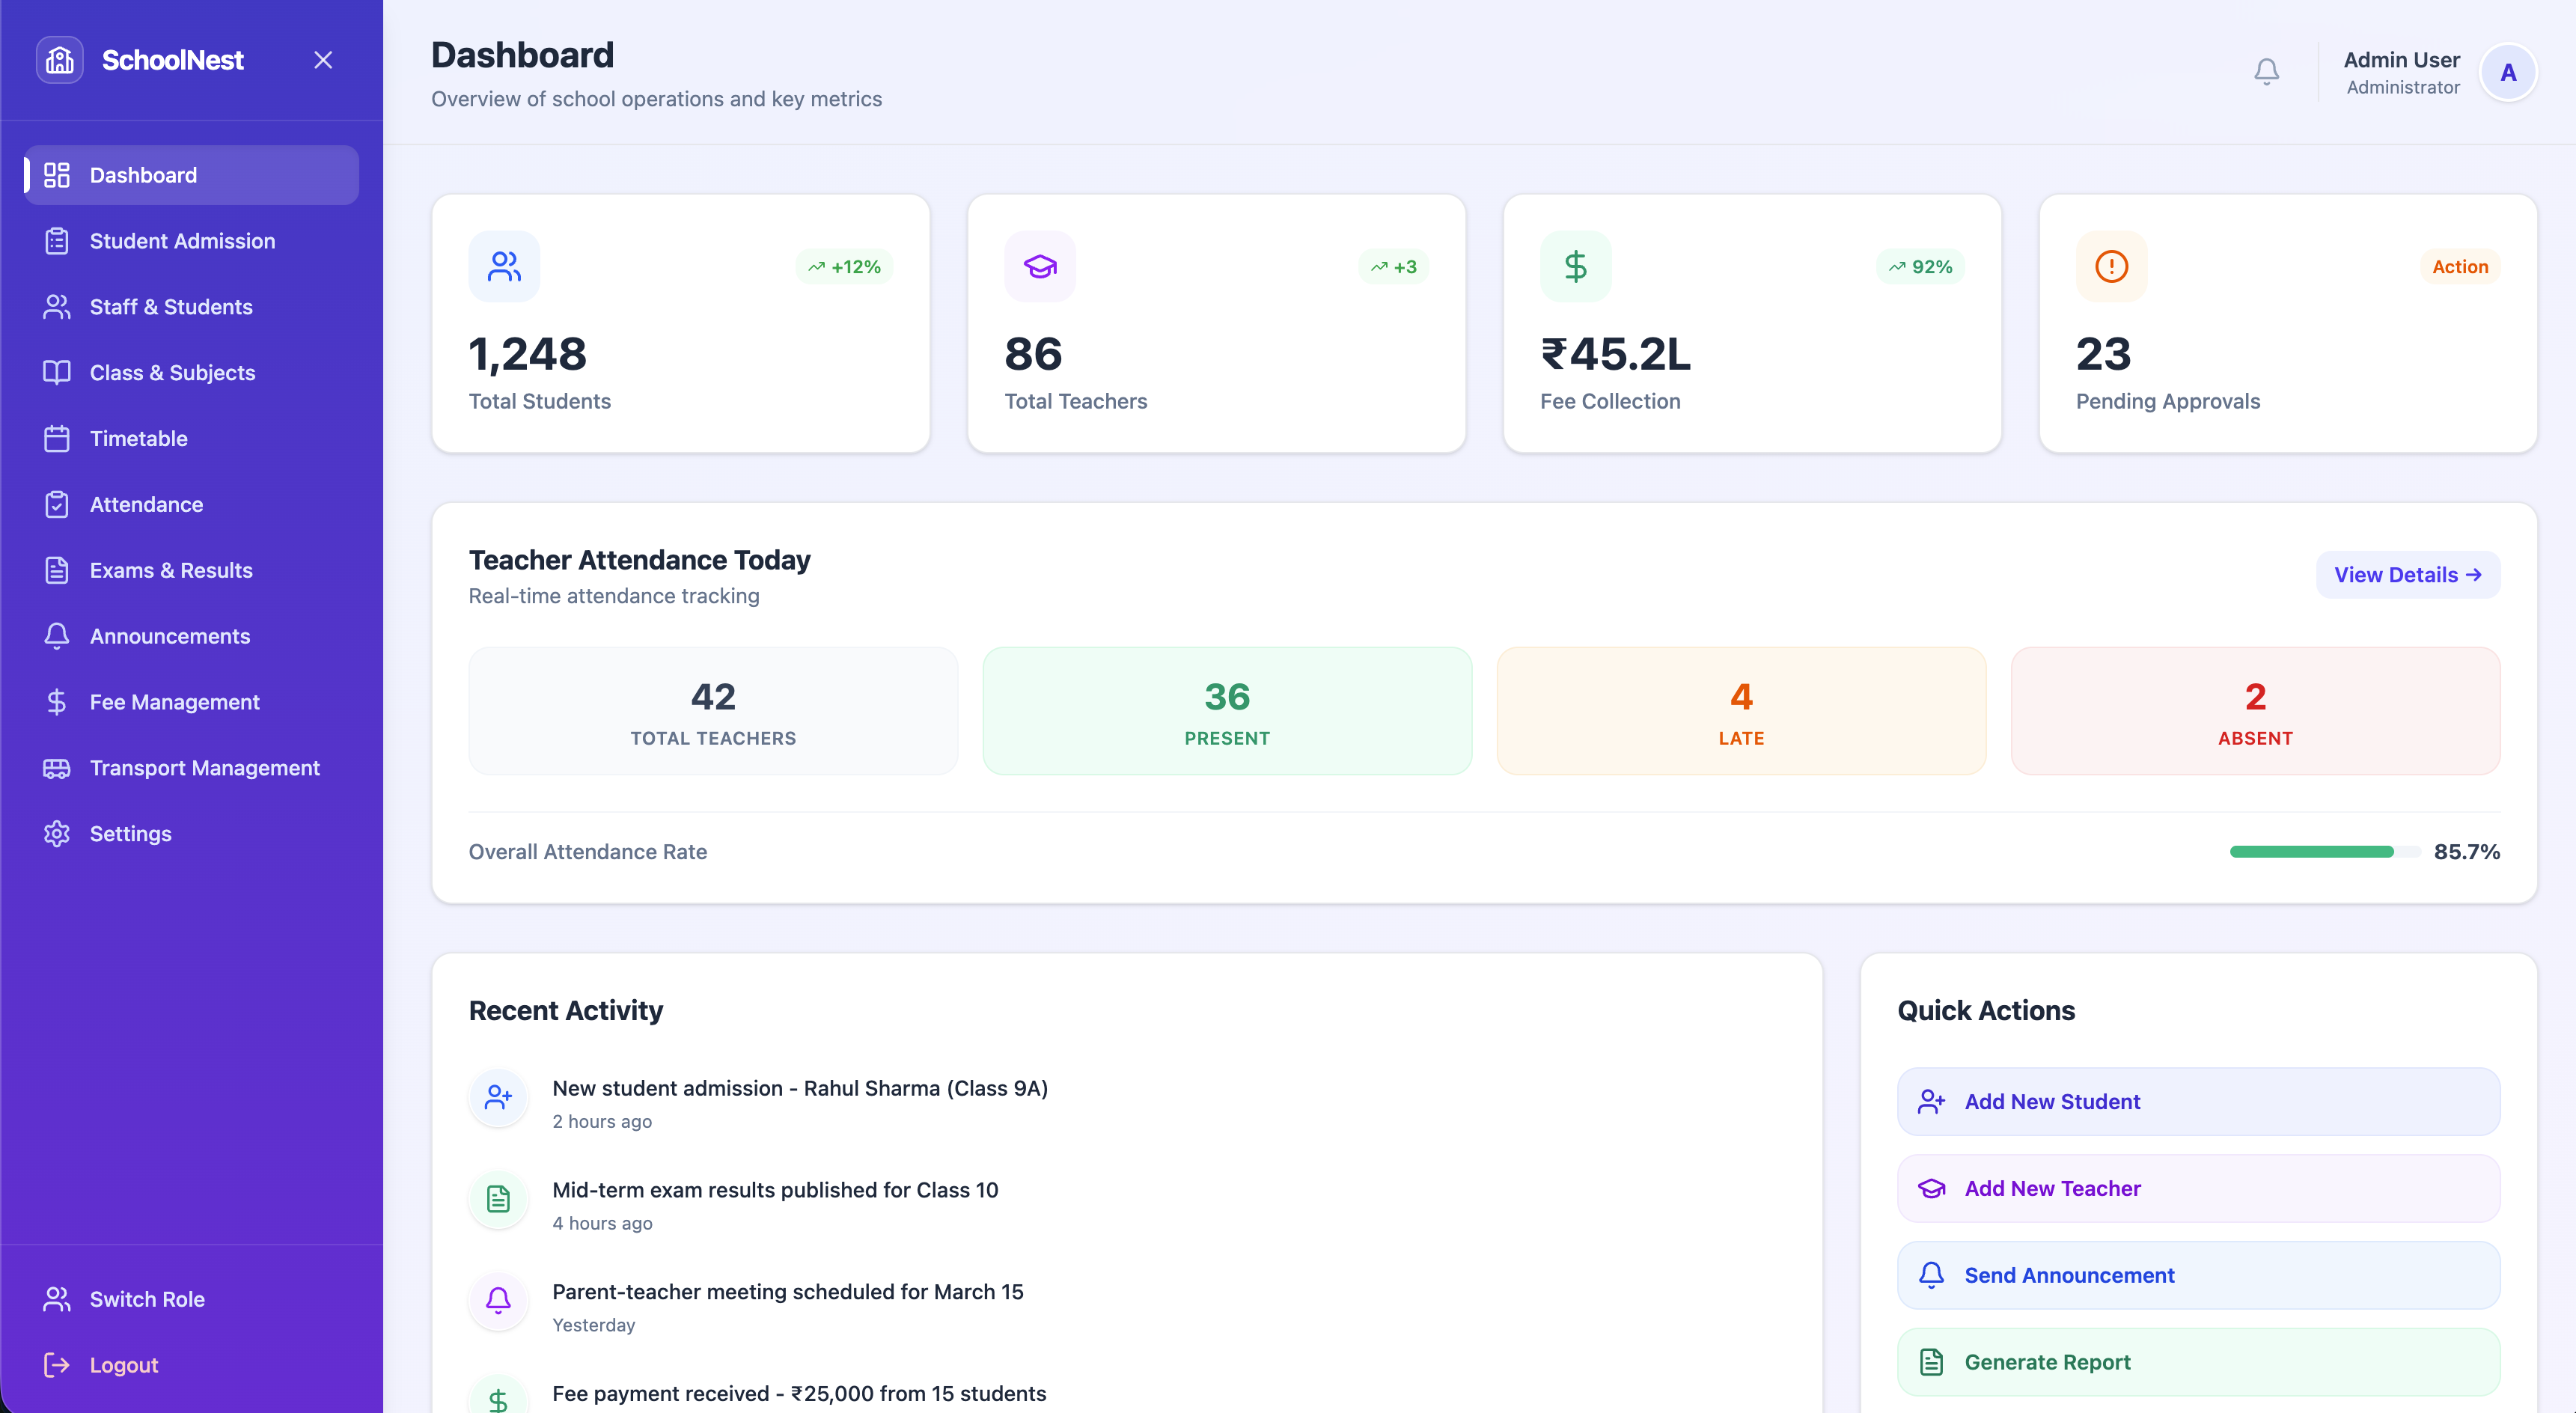Click the SchoolNest logo icon

click(60, 60)
